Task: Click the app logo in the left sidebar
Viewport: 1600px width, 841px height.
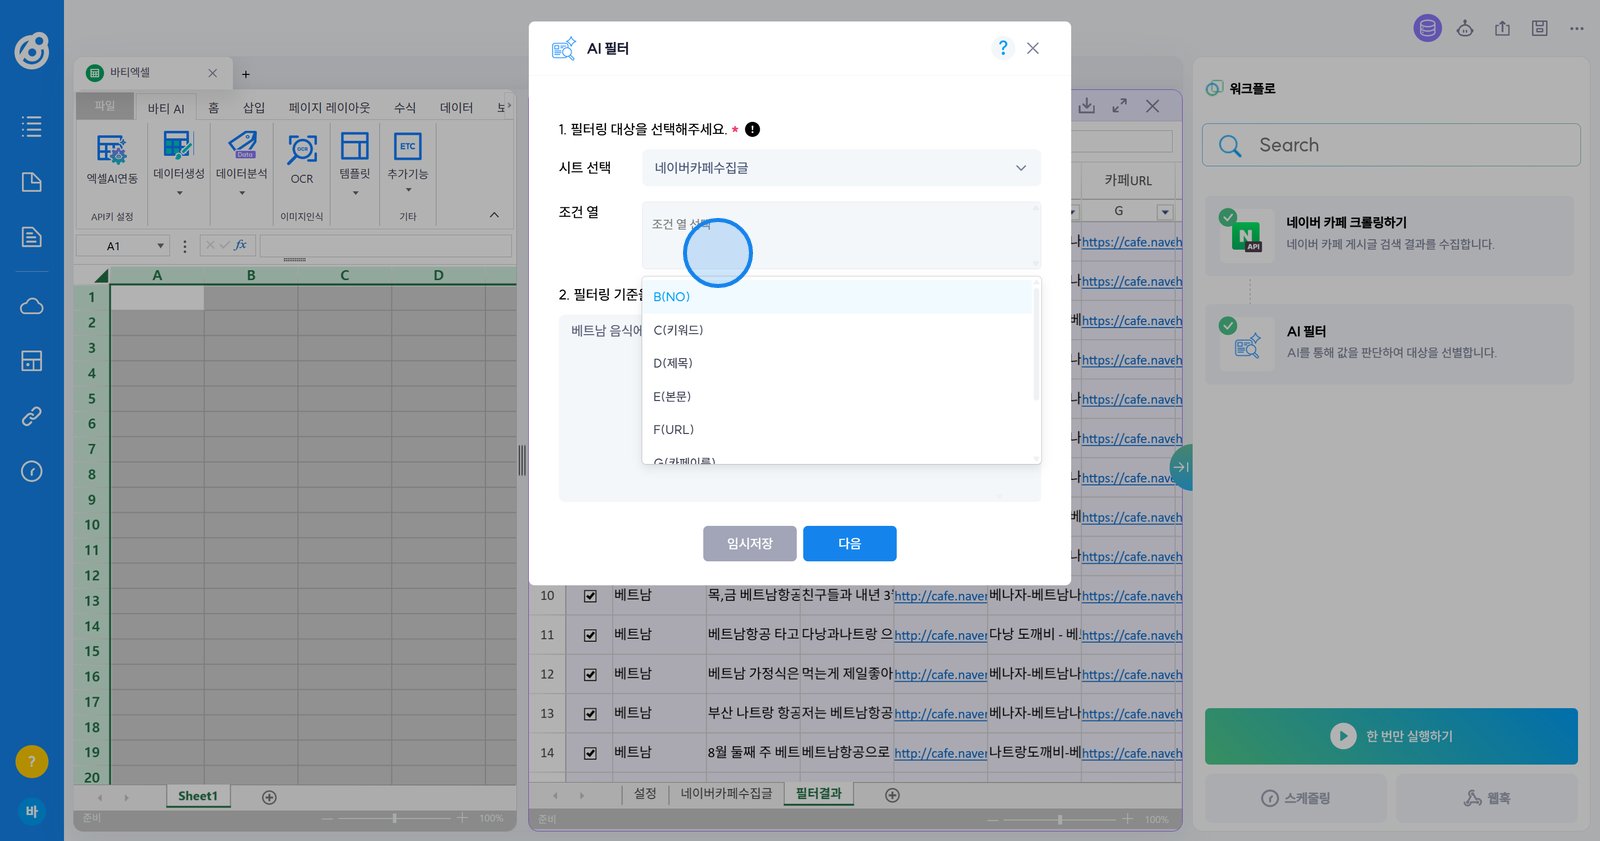Action: click(31, 50)
